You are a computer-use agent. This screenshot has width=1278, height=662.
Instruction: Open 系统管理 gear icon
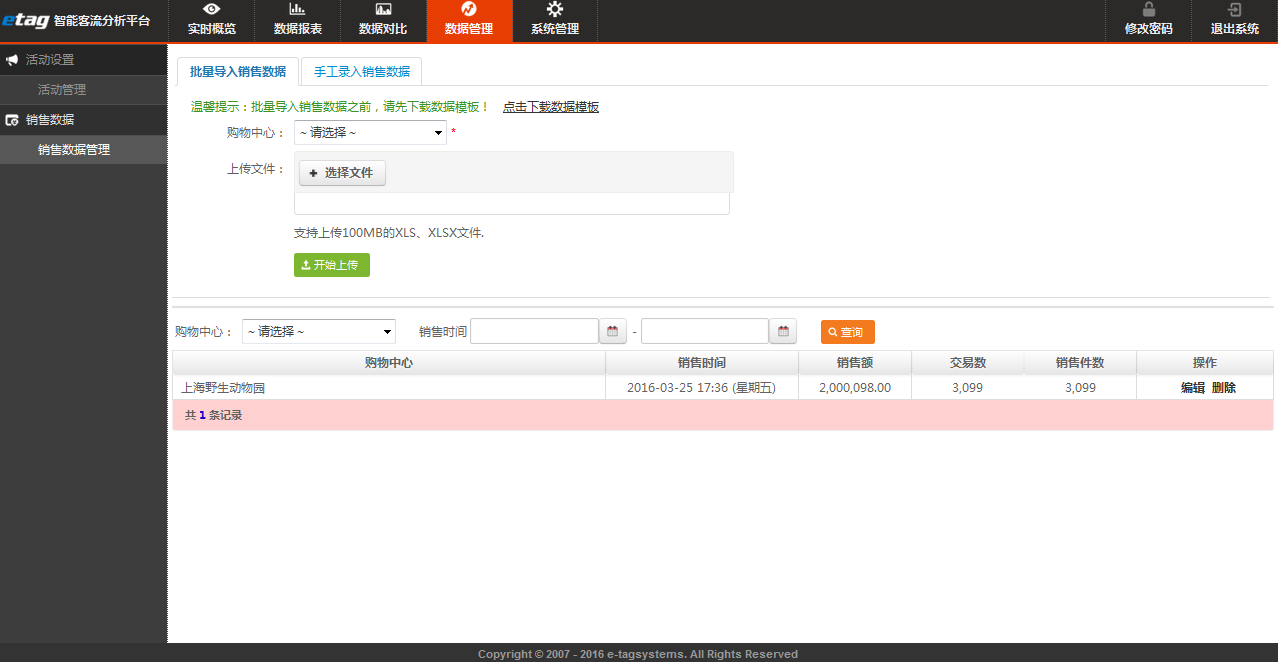(555, 9)
